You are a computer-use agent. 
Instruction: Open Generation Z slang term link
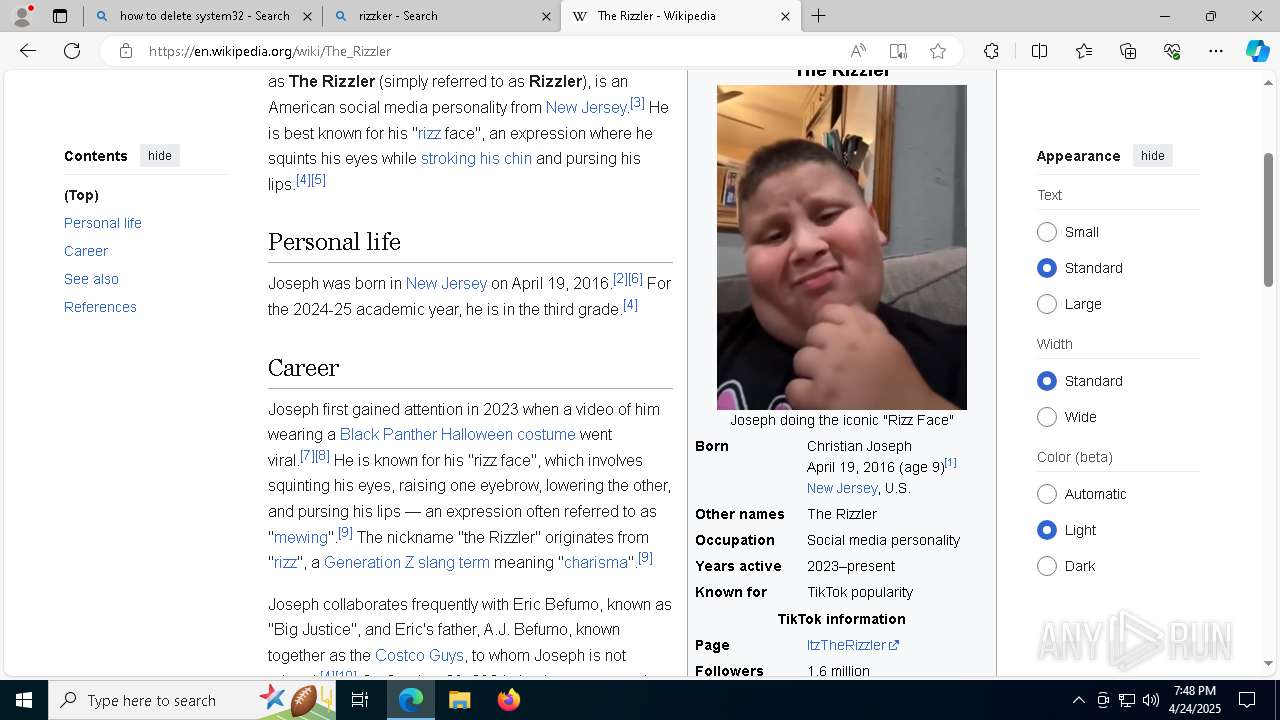pos(407,562)
